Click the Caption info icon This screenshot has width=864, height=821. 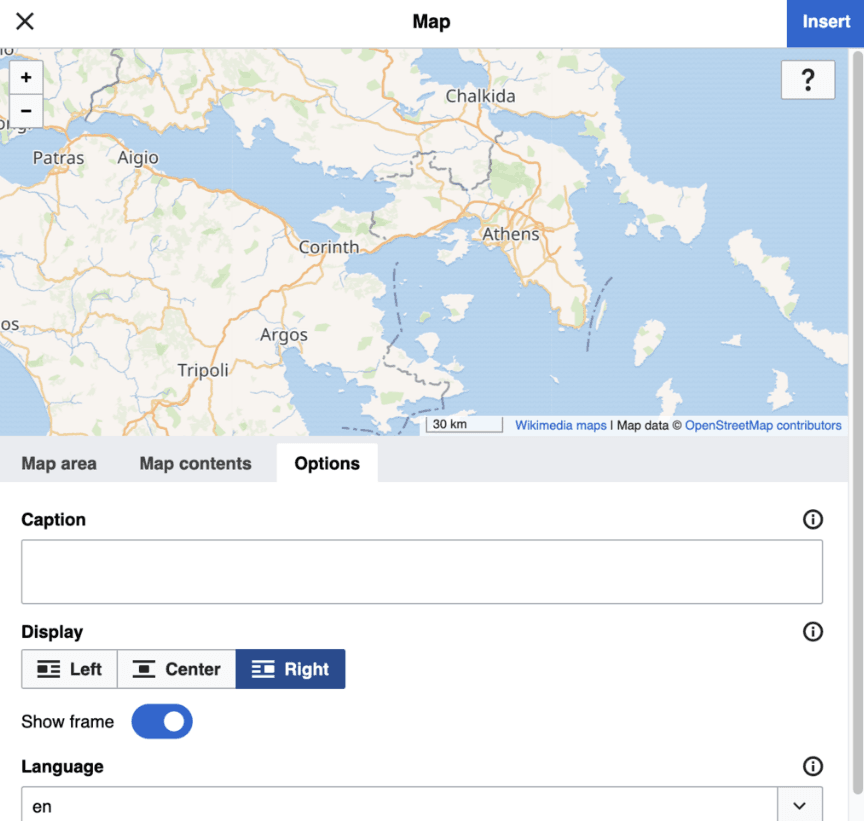point(813,519)
